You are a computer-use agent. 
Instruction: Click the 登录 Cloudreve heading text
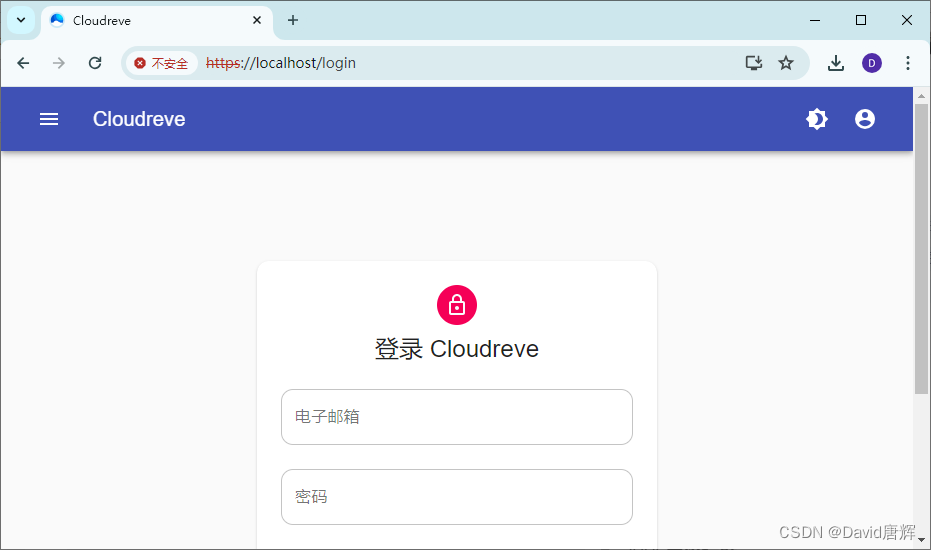click(457, 349)
